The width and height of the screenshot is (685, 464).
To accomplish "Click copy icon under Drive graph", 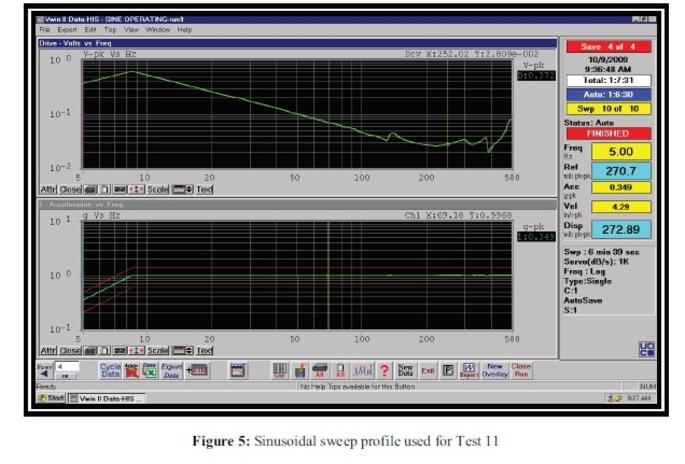I will pyautogui.click(x=104, y=190).
